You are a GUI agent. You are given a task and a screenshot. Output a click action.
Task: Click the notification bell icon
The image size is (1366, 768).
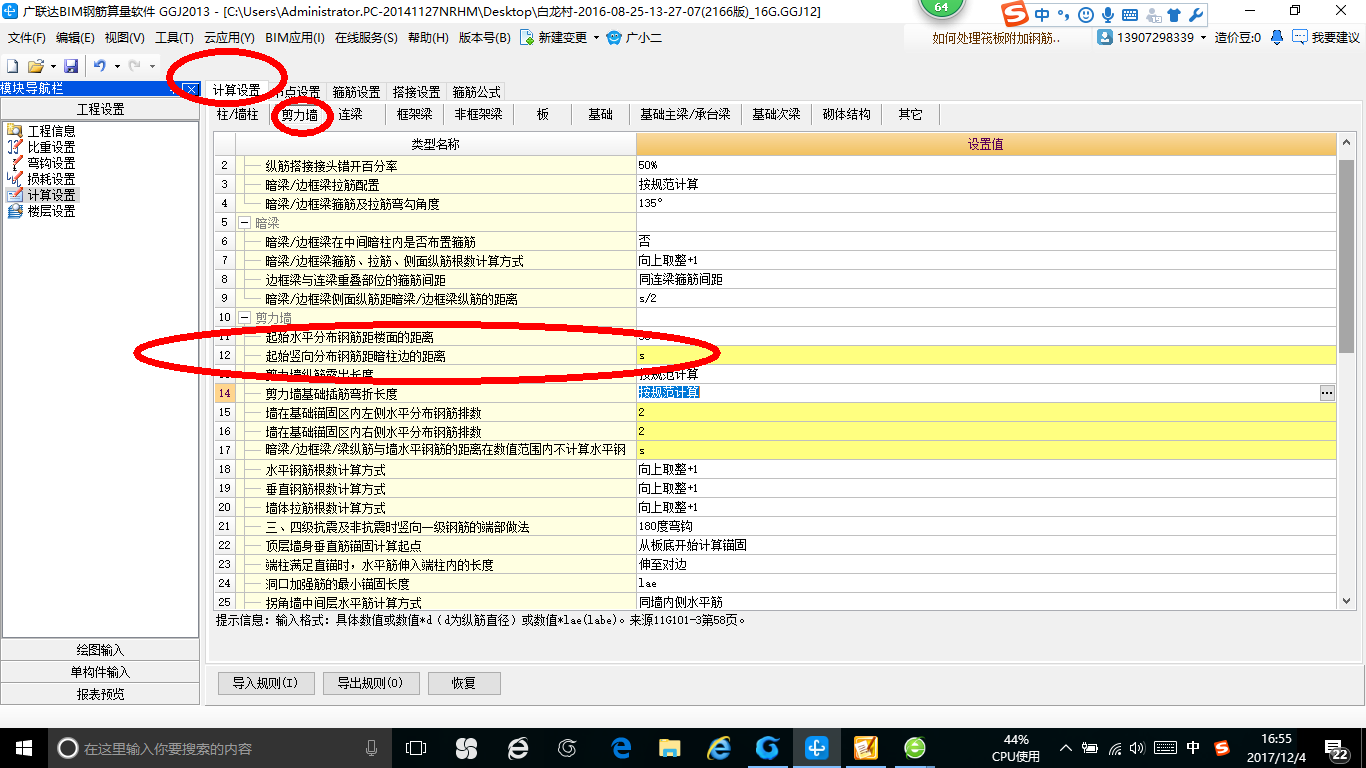1277,37
